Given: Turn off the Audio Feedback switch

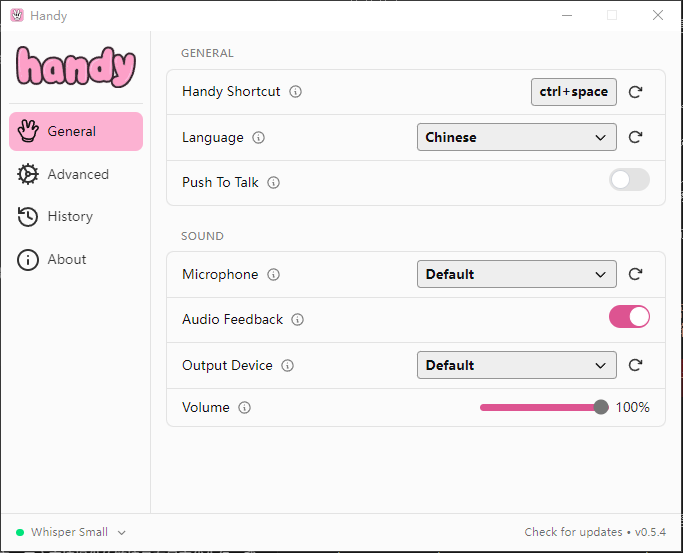Looking at the screenshot, I should coord(629,317).
